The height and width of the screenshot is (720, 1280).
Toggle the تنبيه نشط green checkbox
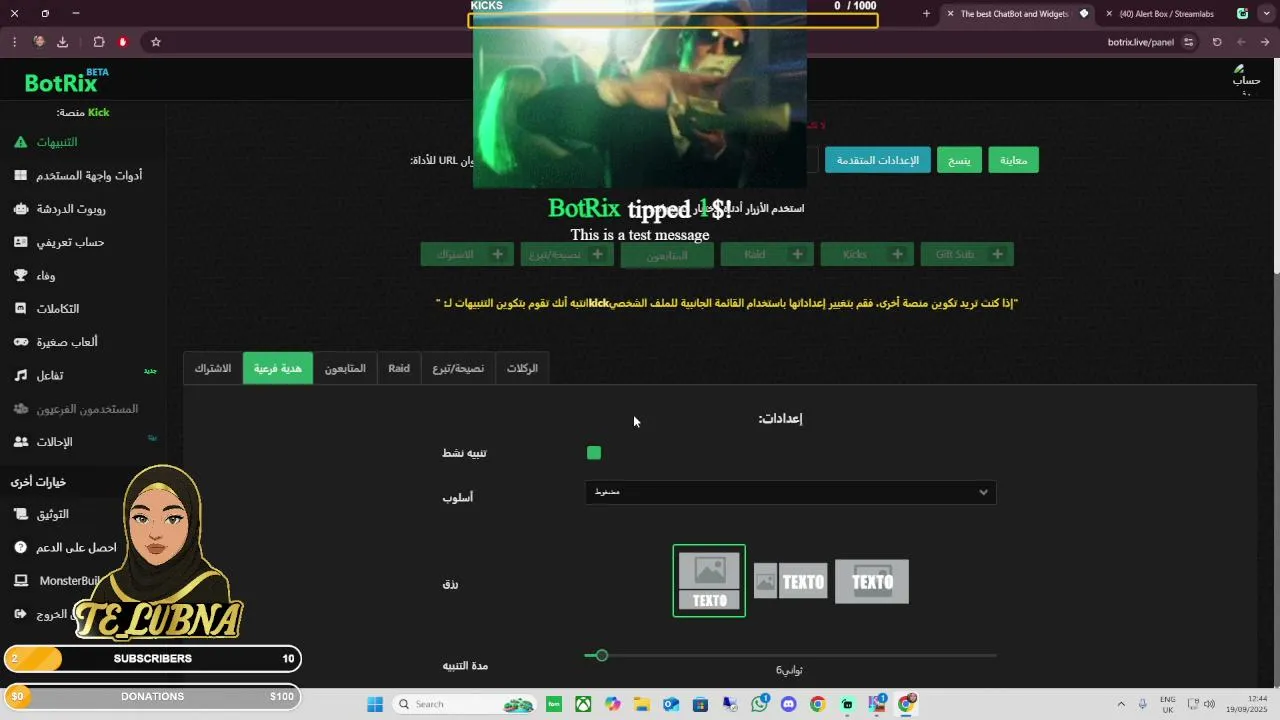click(x=594, y=453)
